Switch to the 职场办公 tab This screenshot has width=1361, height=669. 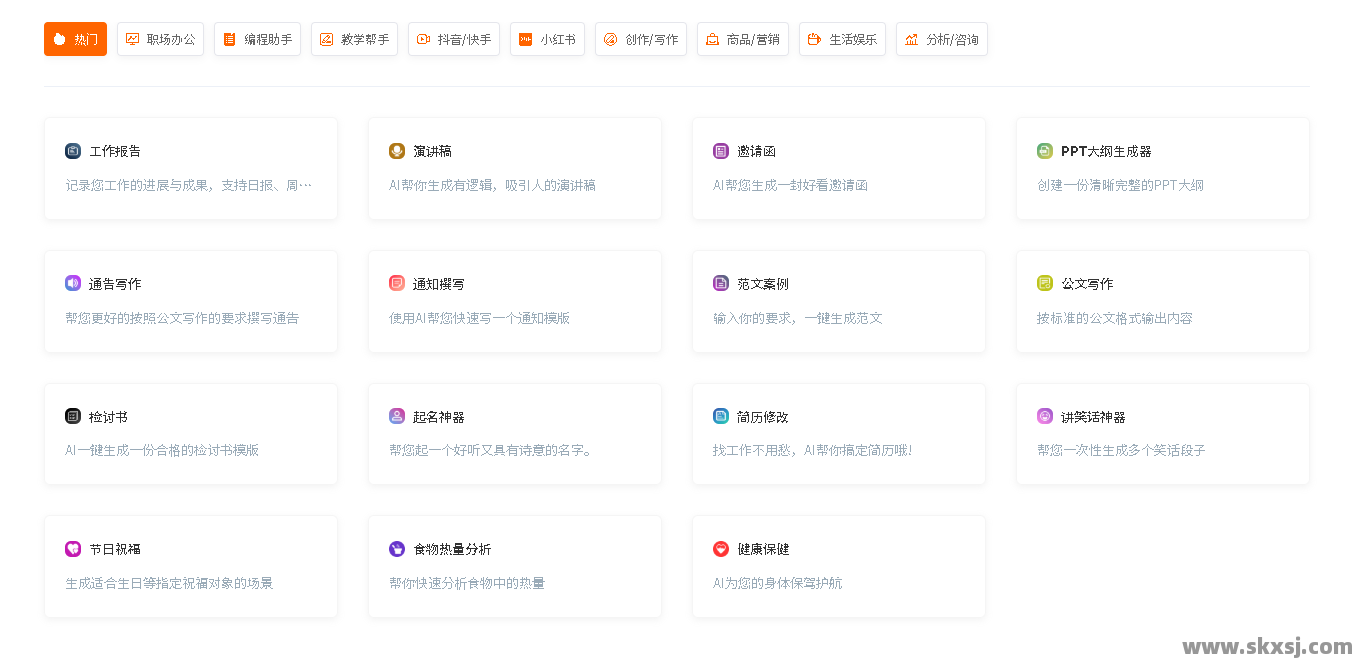coord(160,39)
